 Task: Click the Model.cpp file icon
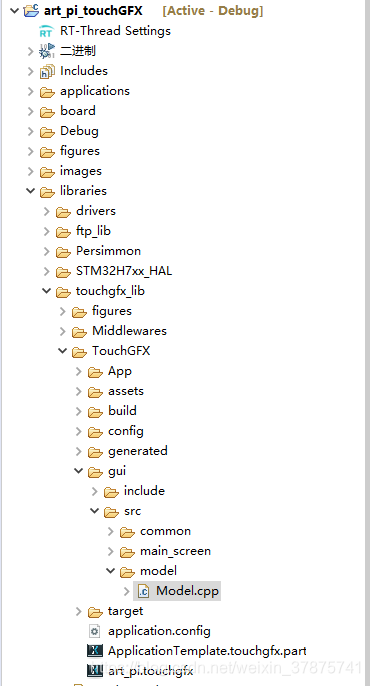(143, 592)
